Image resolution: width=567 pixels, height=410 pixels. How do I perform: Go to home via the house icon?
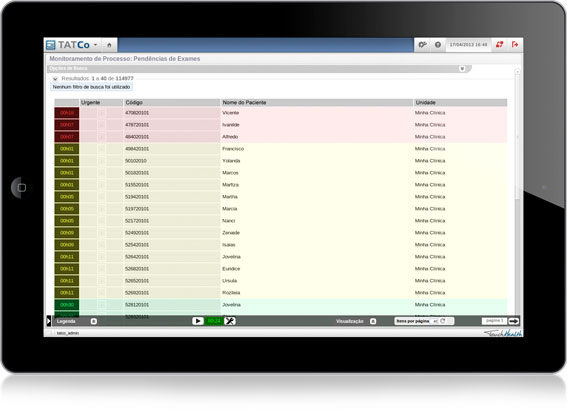tap(109, 45)
